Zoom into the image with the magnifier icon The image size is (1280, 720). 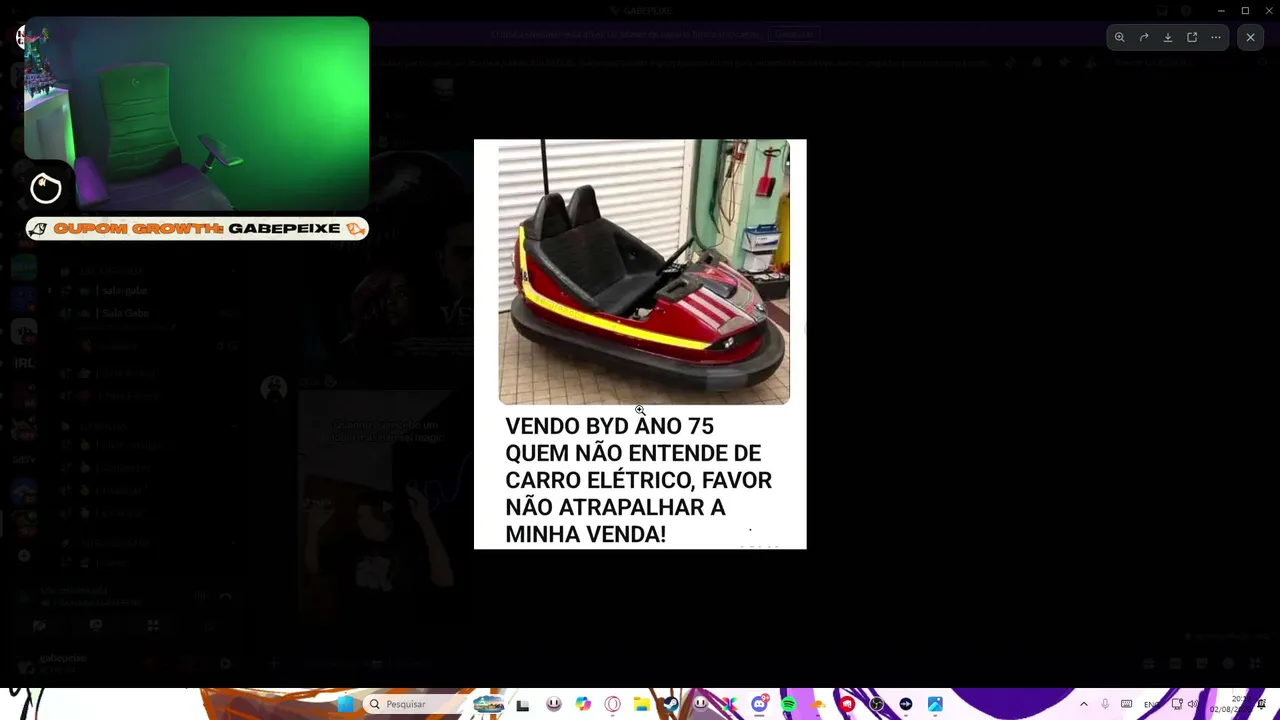tap(1120, 37)
